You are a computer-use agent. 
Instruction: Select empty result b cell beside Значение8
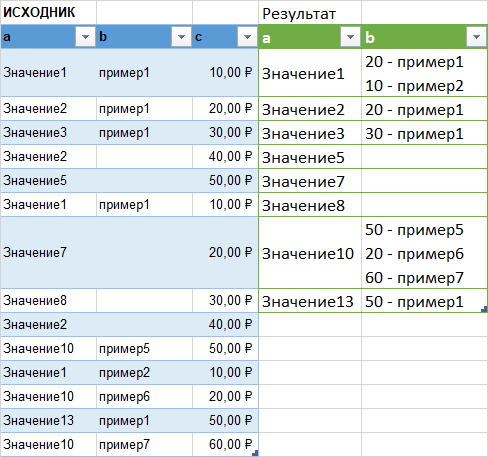(424, 205)
